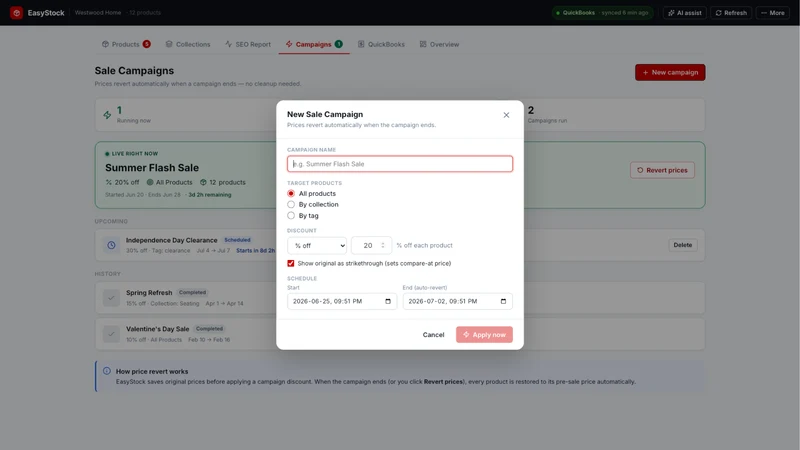
Task: Click the QuickBooks tab icon
Action: coord(361,44)
